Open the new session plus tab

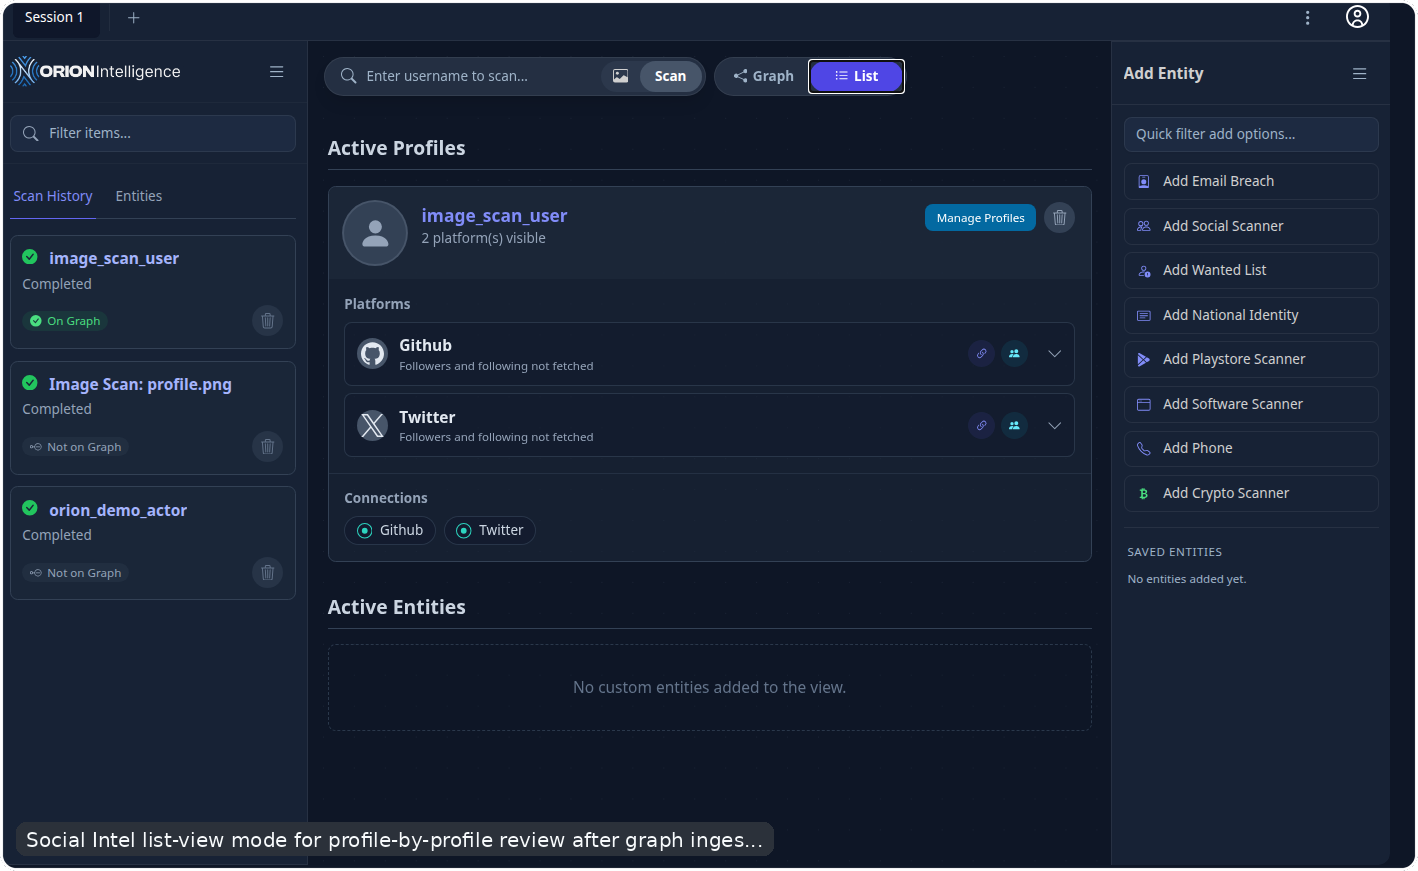(133, 18)
